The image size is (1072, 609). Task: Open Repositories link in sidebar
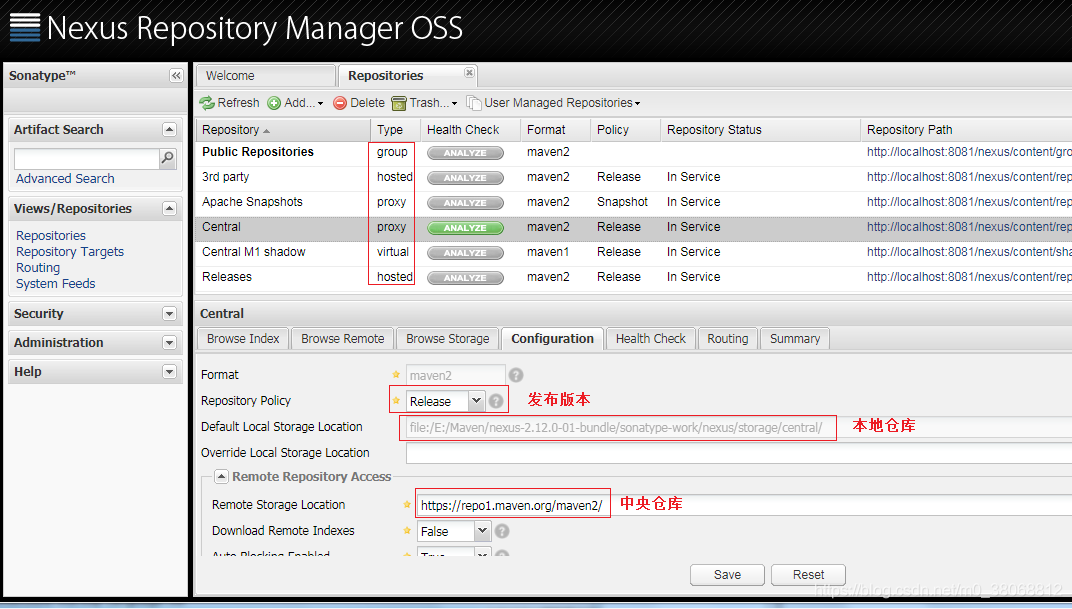coord(51,236)
